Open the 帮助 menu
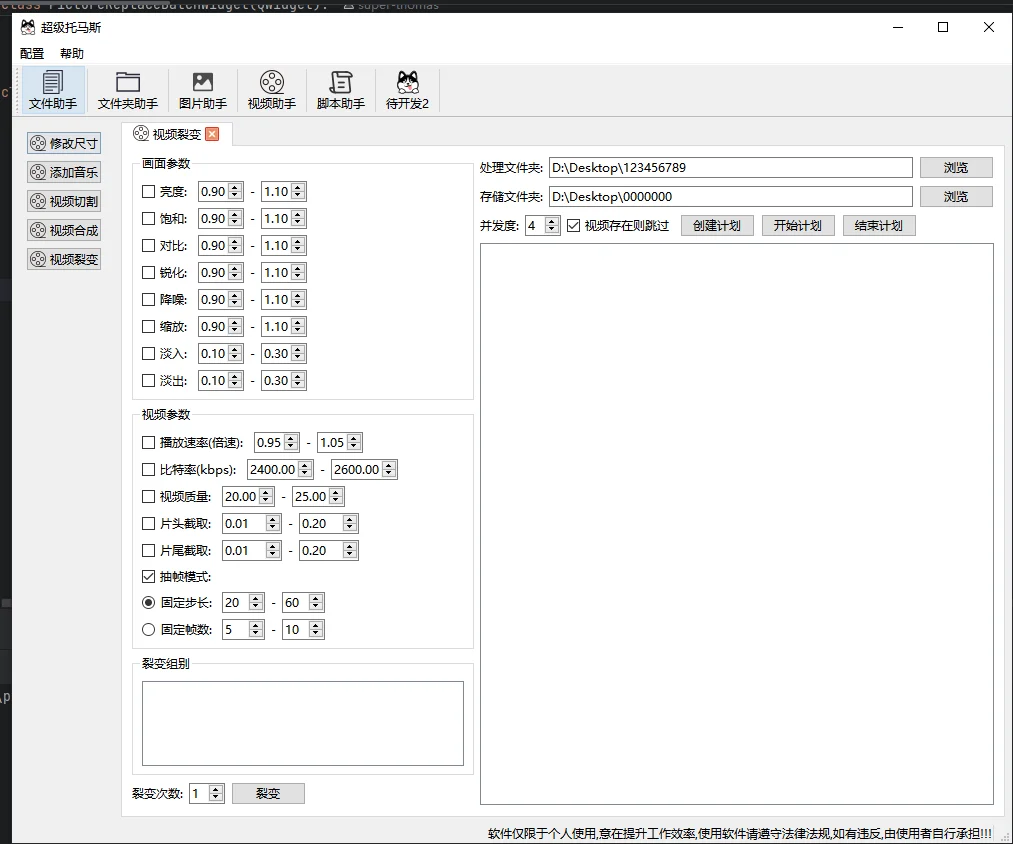Screen dimensions: 1013x844 pos(72,54)
